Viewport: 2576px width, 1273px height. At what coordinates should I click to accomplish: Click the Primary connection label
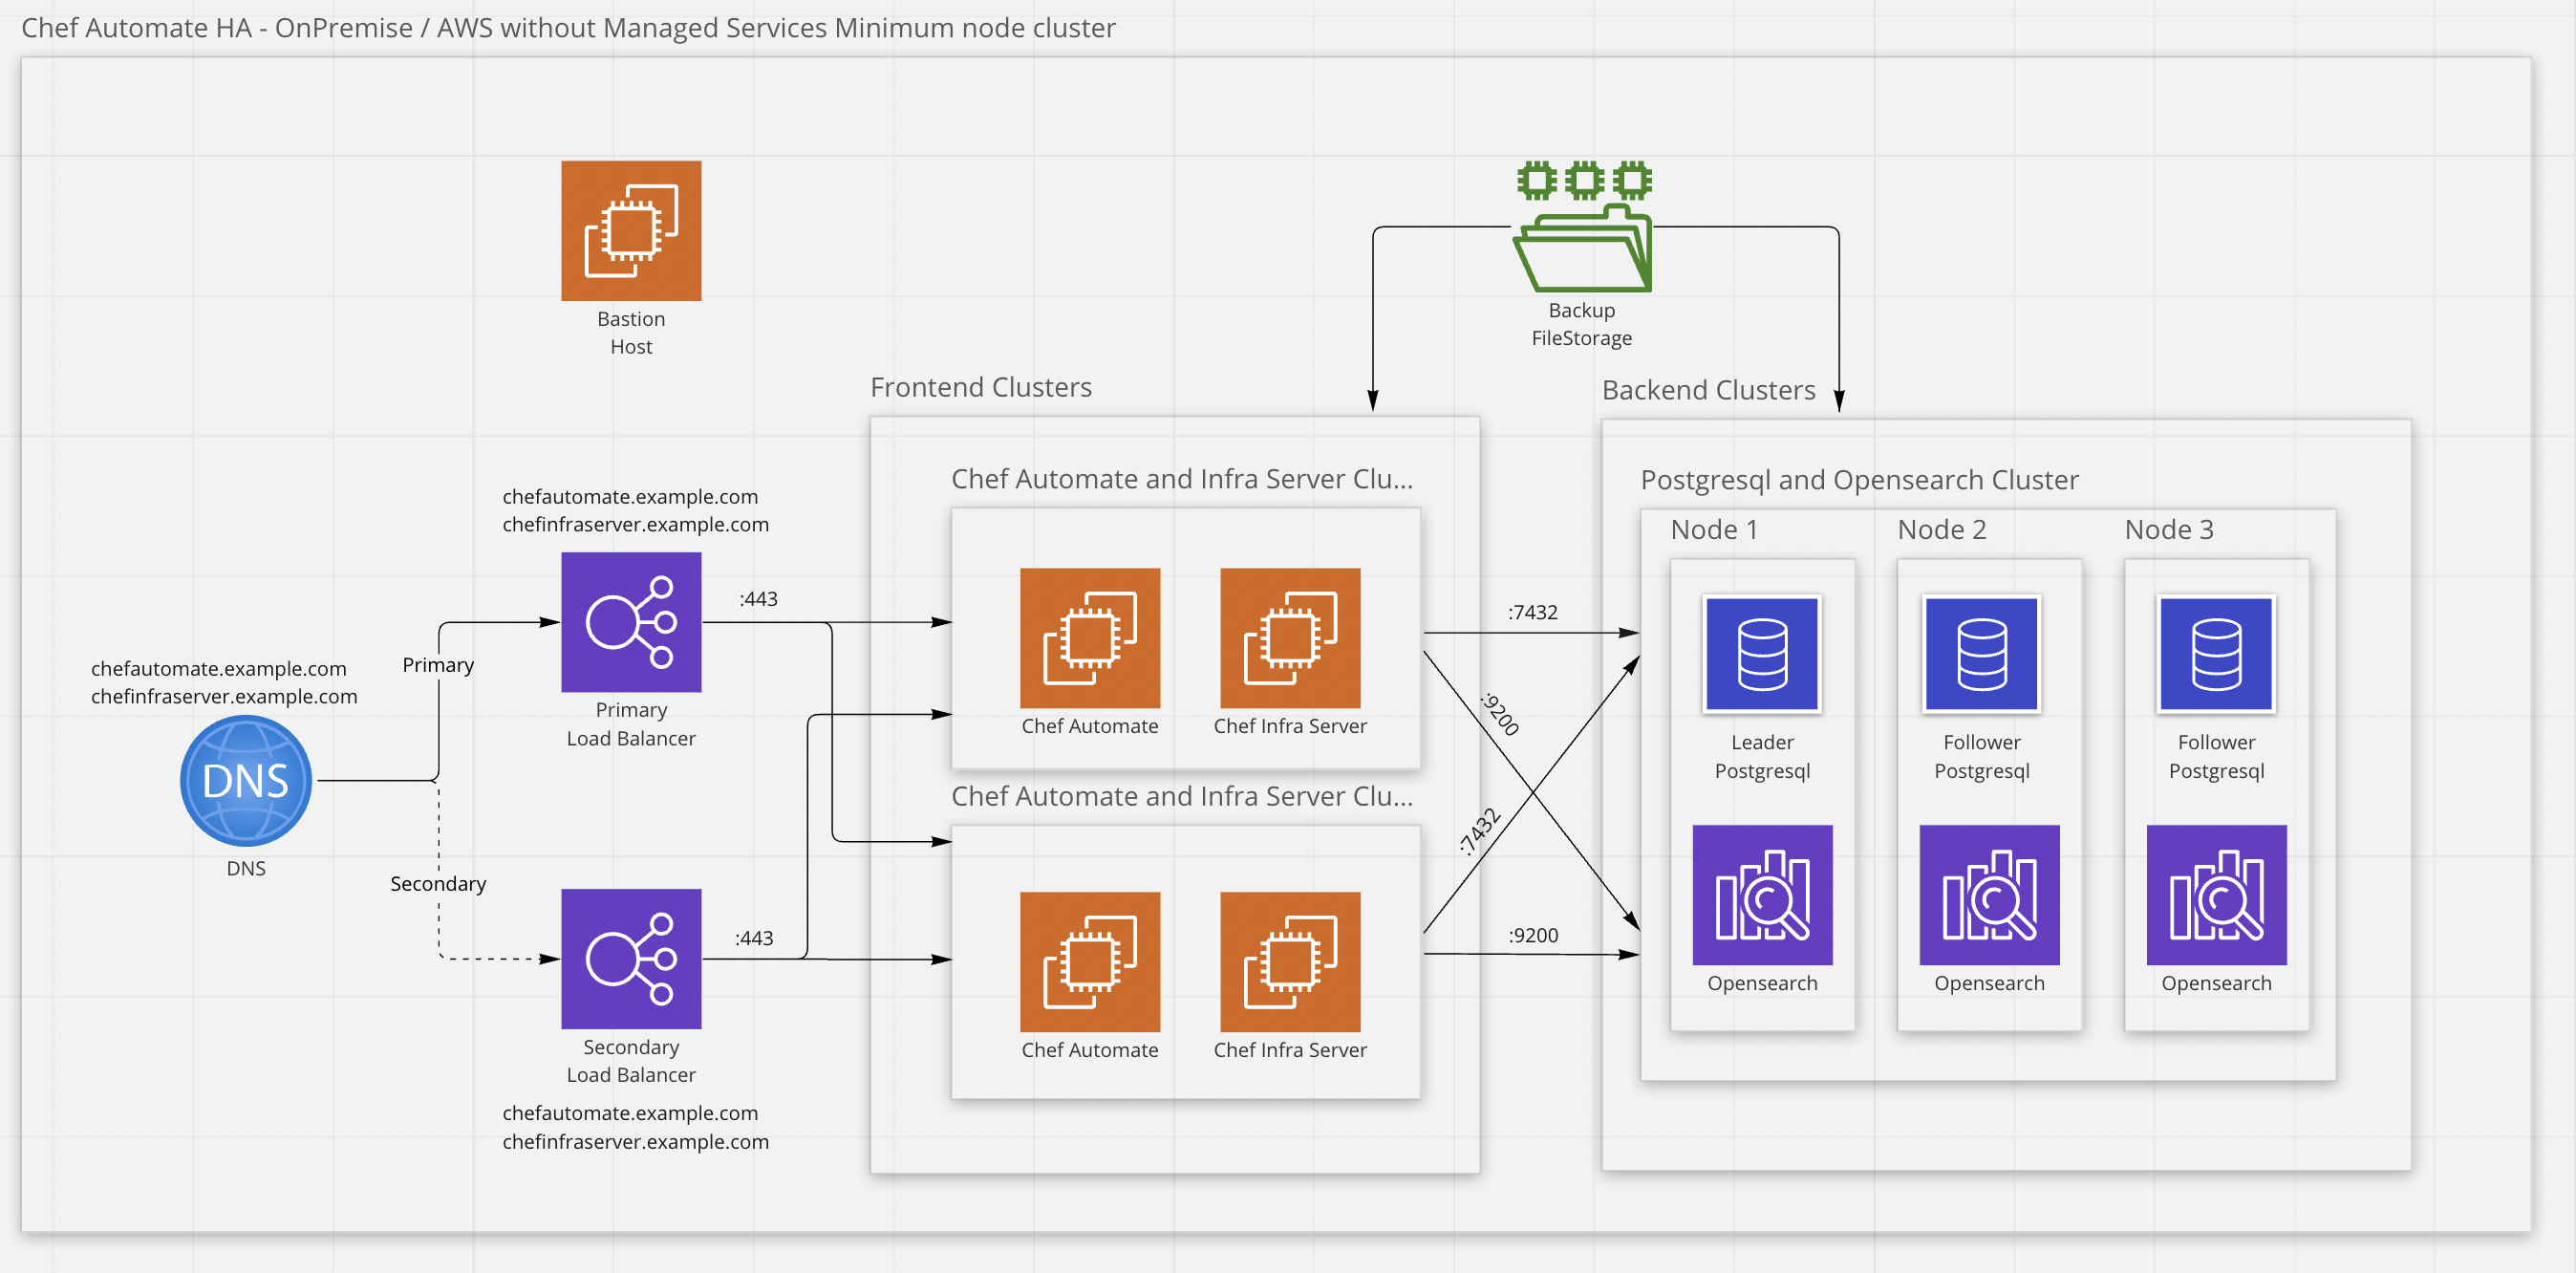click(x=438, y=665)
